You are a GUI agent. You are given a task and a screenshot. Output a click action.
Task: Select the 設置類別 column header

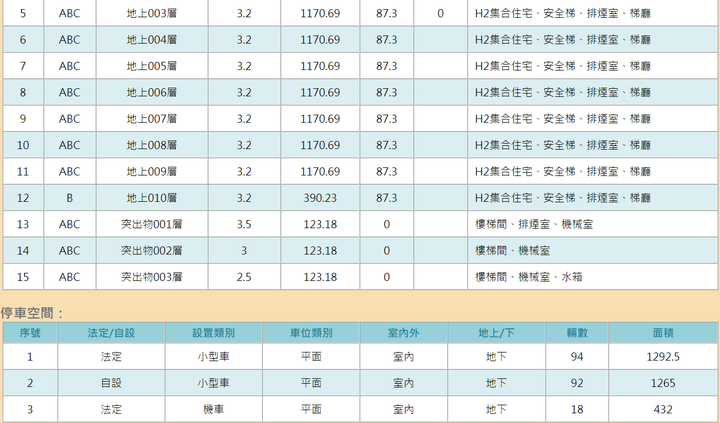point(214,333)
